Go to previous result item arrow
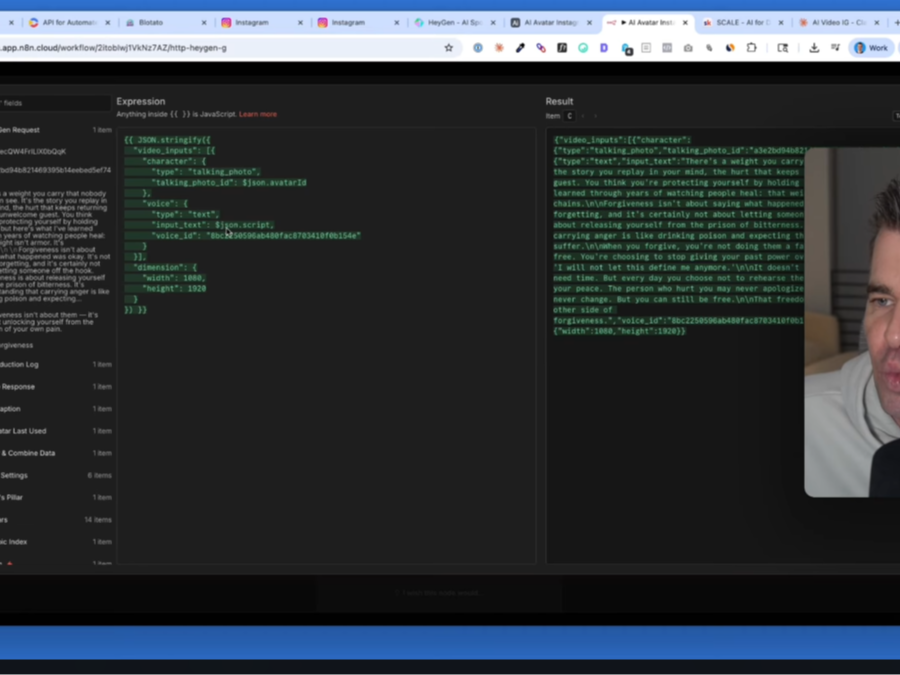The height and width of the screenshot is (675, 900). click(583, 116)
